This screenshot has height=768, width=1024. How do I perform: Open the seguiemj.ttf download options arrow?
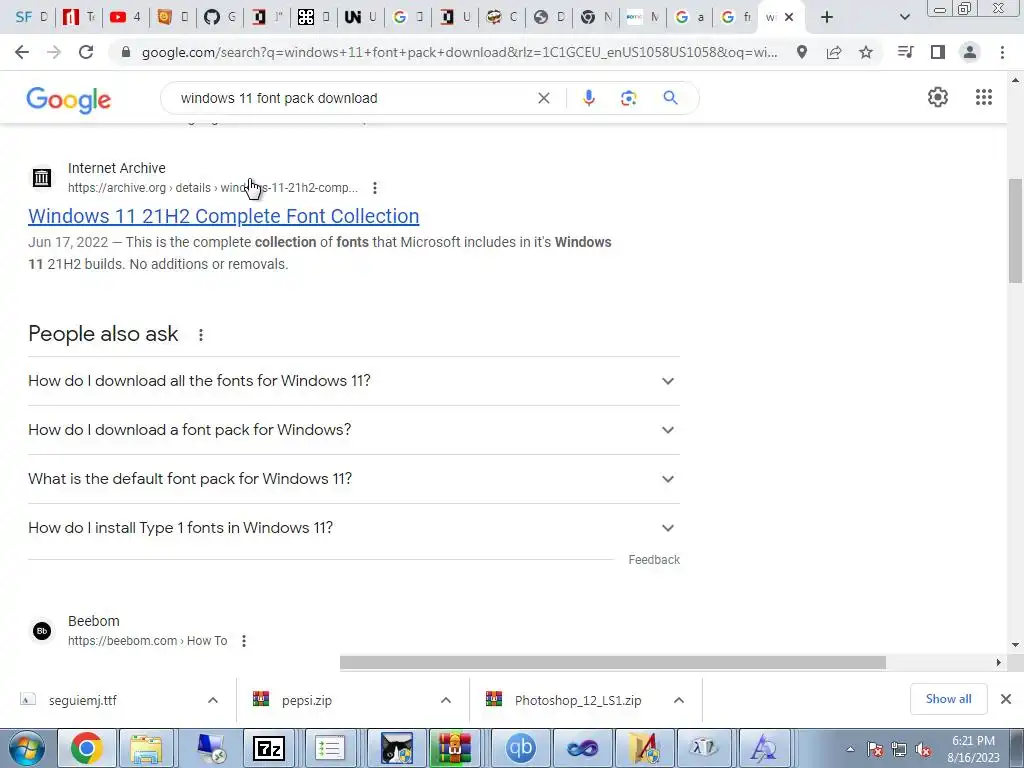pyautogui.click(x=213, y=700)
